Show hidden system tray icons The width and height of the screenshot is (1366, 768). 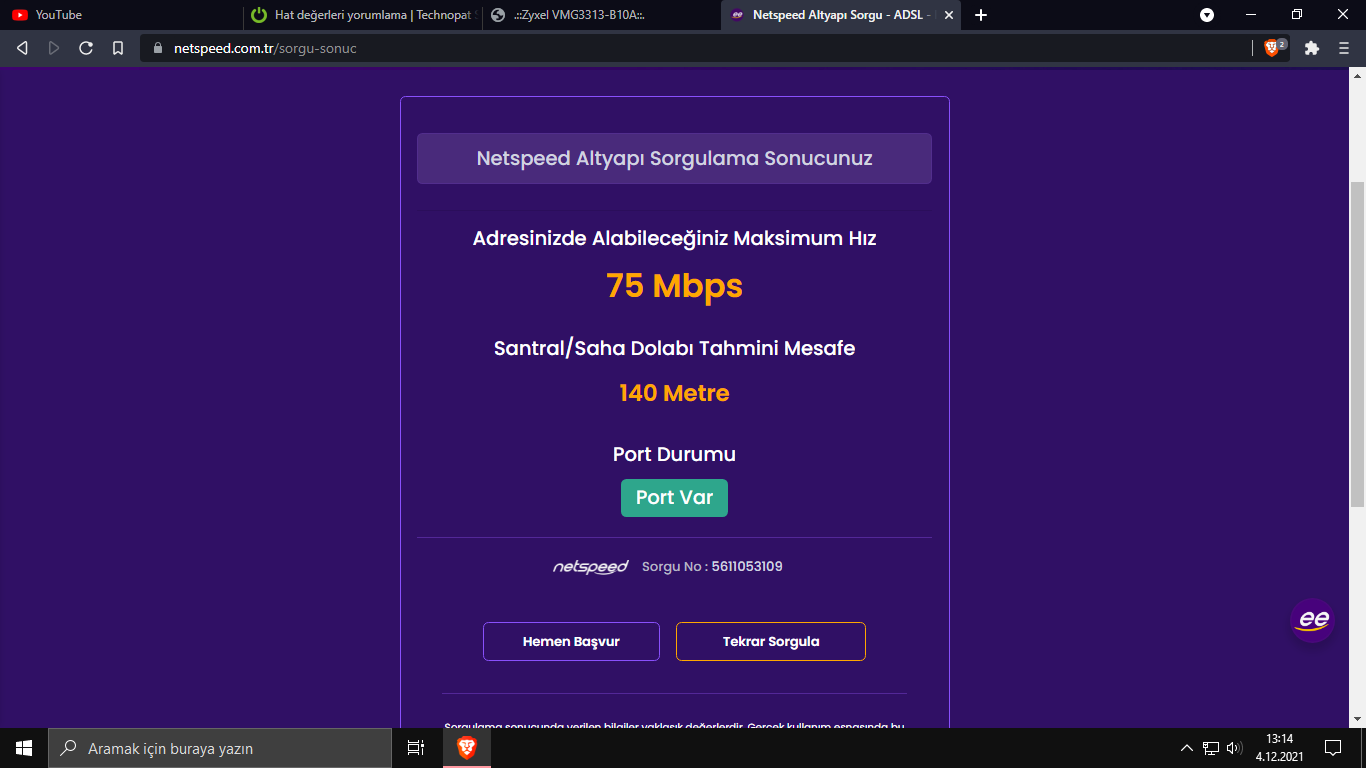point(1187,748)
